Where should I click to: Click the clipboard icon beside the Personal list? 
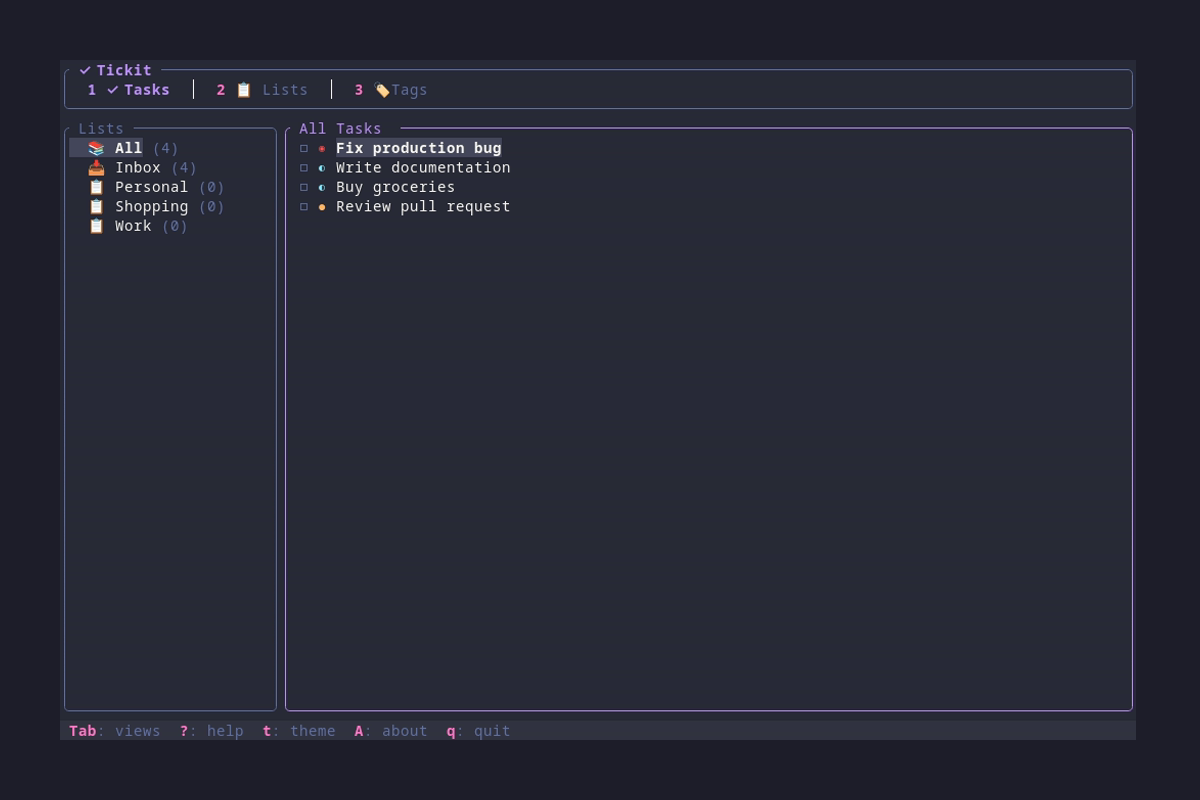(97, 187)
